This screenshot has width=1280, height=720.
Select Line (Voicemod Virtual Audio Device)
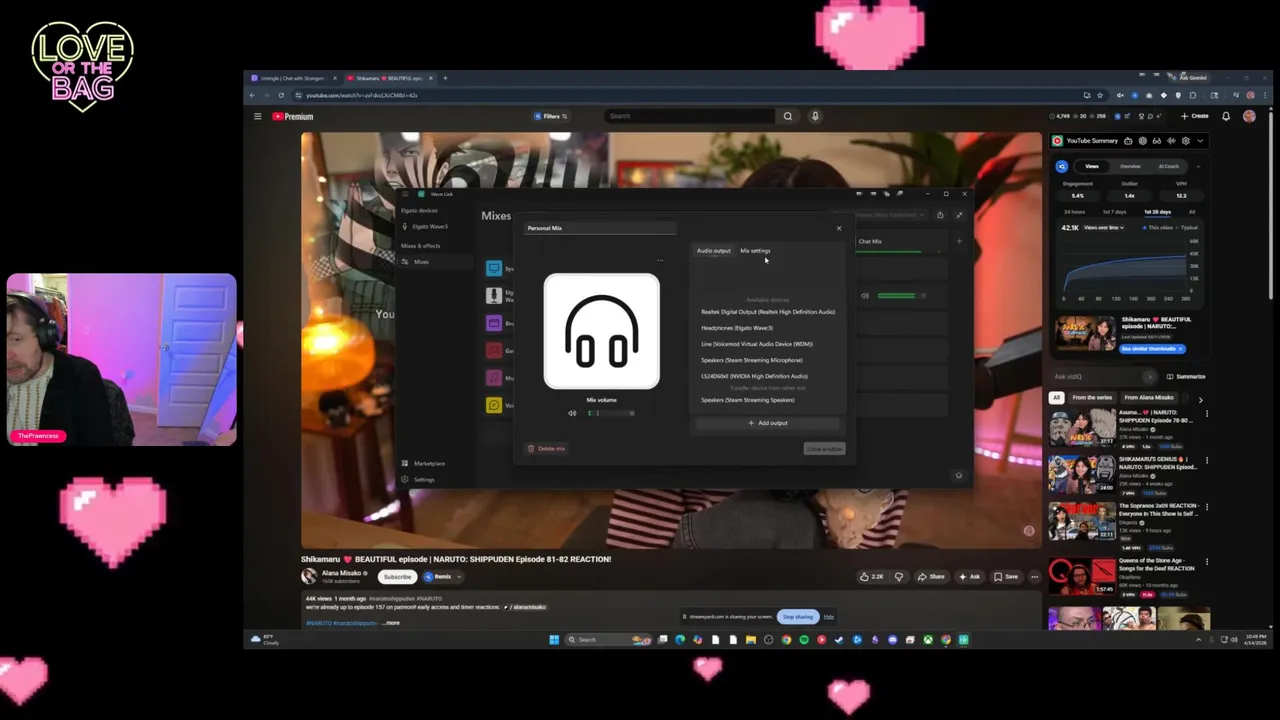click(x=757, y=344)
